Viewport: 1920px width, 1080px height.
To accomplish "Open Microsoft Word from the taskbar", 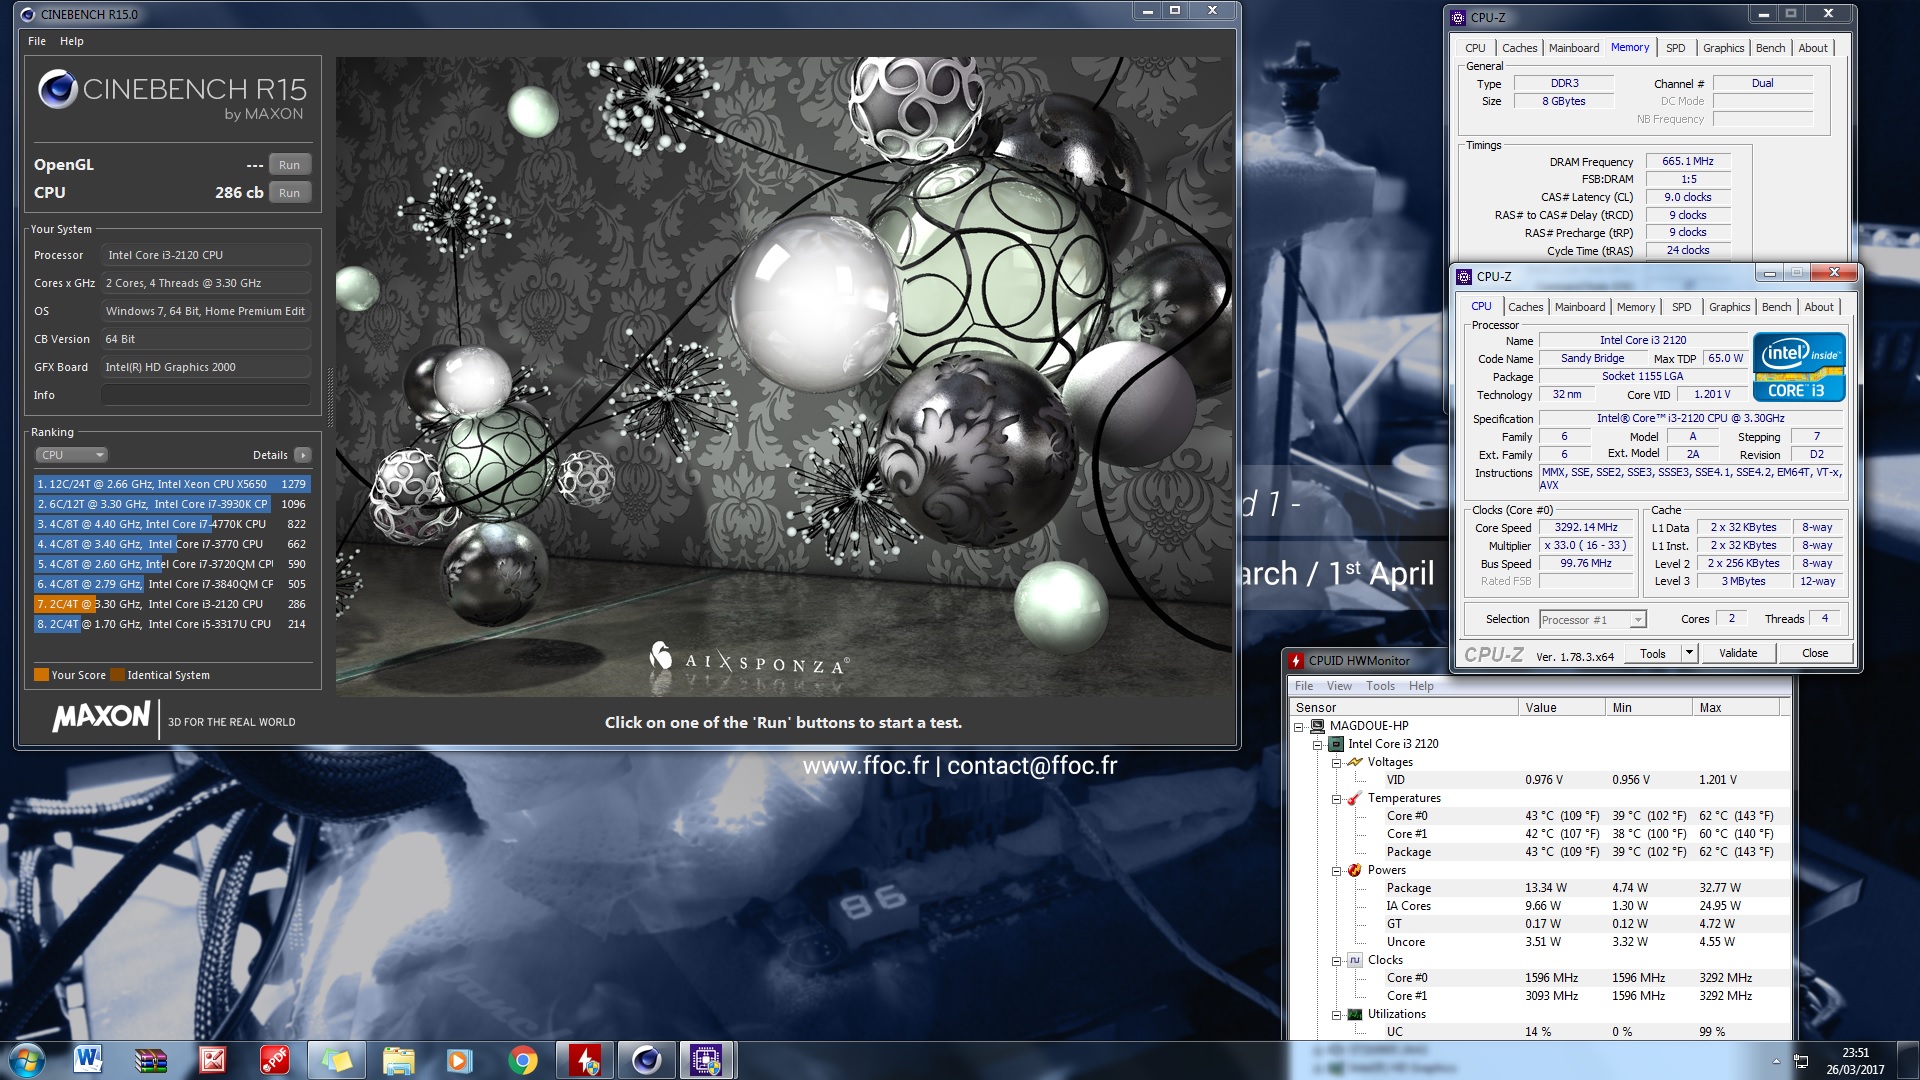I will click(x=88, y=1060).
